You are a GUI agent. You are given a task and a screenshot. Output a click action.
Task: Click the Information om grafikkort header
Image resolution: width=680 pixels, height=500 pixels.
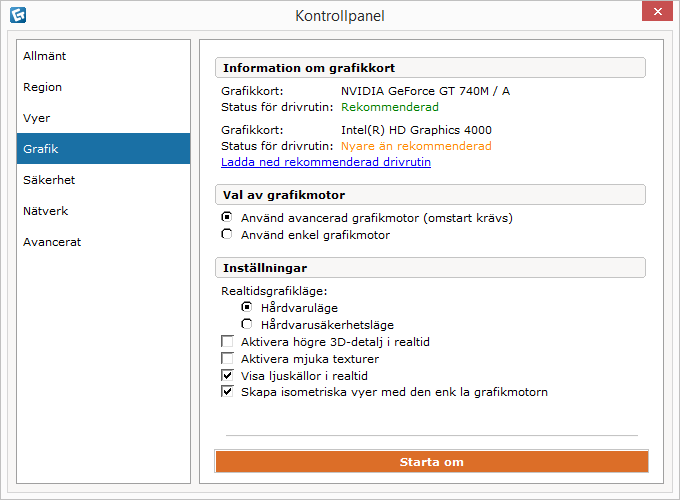[430, 68]
